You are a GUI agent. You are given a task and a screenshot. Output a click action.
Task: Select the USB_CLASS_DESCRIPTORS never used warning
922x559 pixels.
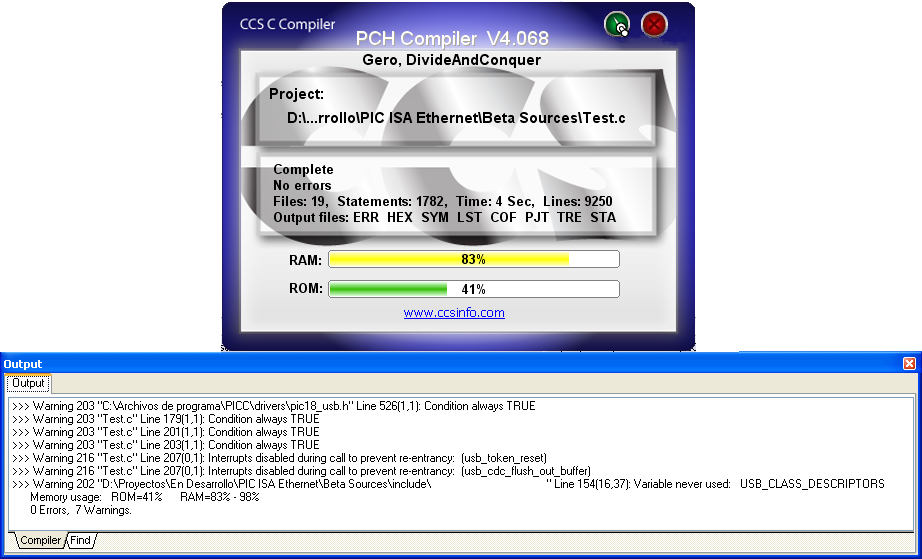[448, 484]
